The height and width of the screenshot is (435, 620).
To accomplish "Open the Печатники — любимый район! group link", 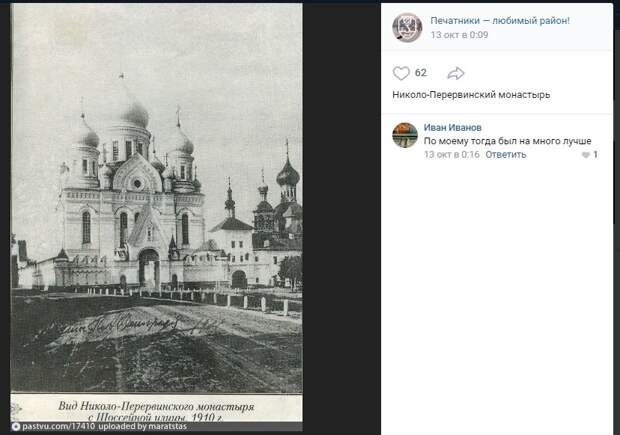I will [500, 21].
